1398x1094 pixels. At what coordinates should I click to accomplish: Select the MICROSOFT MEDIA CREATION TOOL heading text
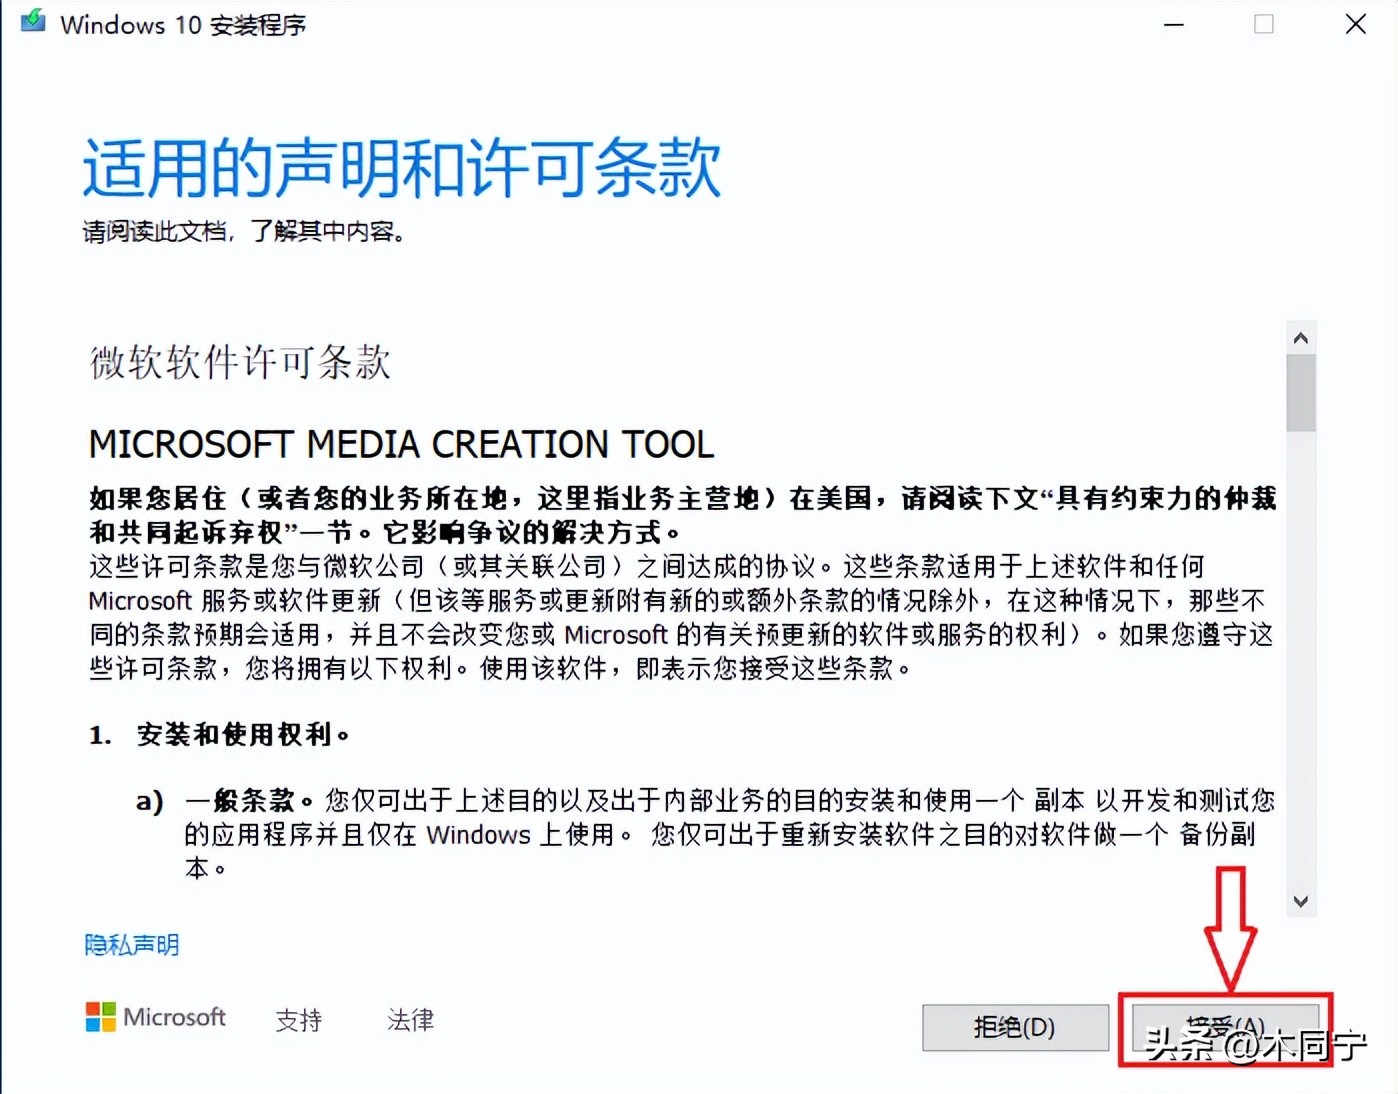tap(400, 444)
